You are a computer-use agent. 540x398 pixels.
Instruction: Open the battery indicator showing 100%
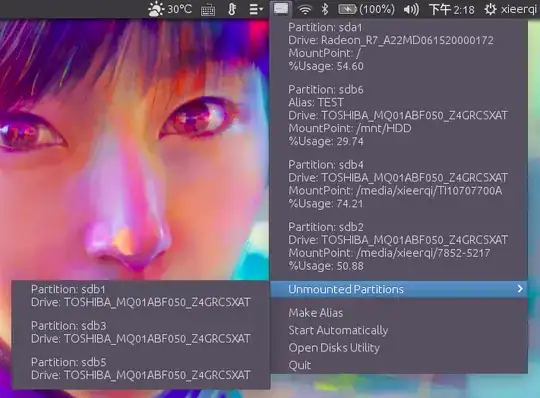pos(366,9)
